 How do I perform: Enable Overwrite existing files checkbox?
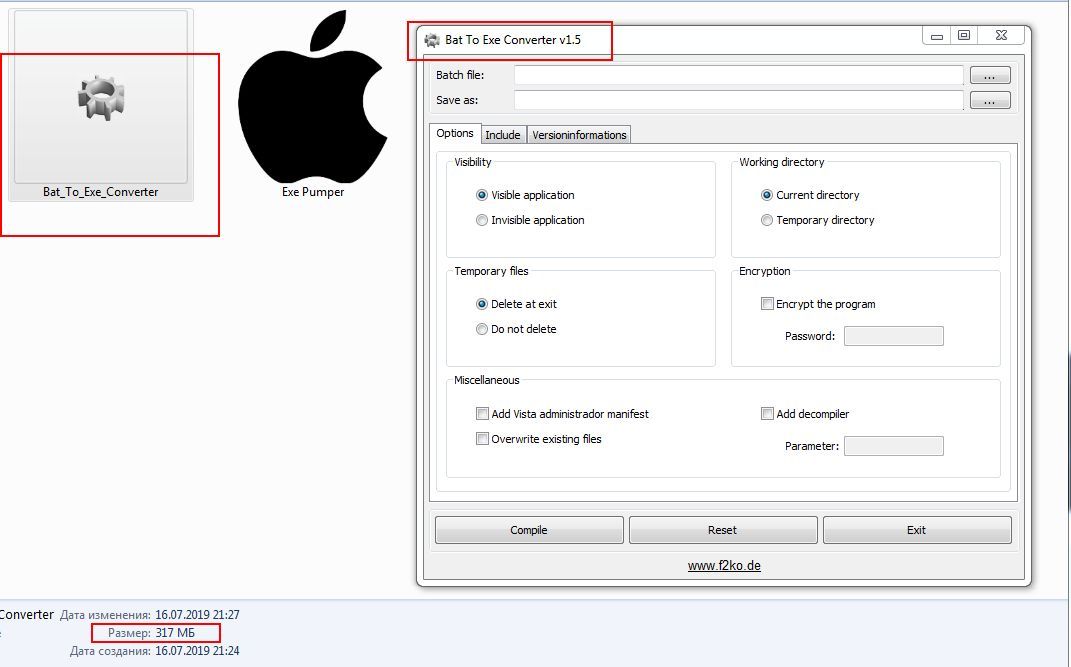tap(482, 439)
